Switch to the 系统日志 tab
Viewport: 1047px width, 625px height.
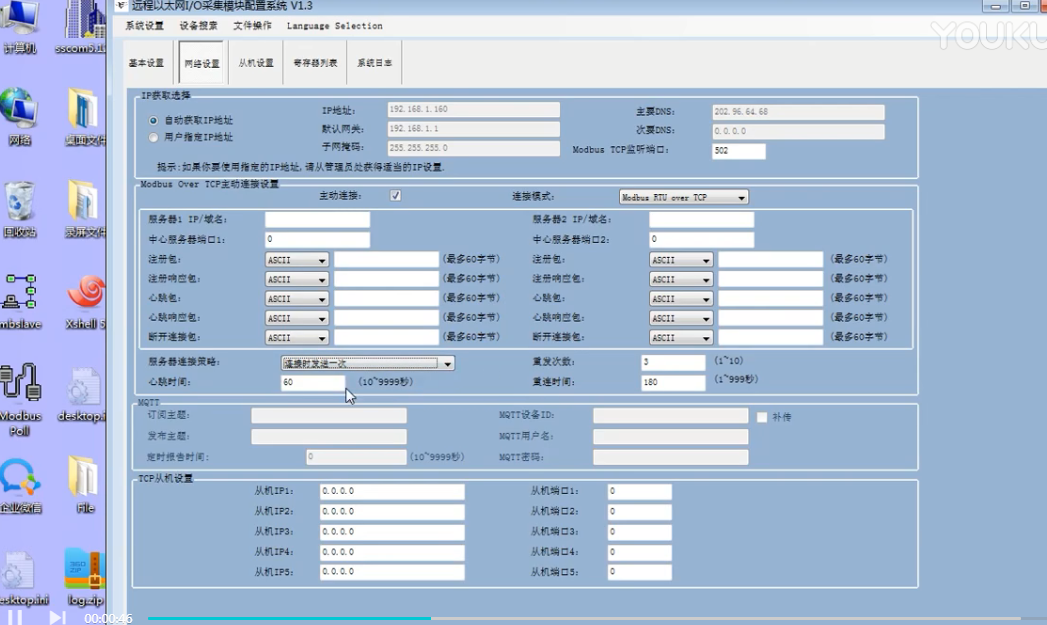[x=374, y=63]
